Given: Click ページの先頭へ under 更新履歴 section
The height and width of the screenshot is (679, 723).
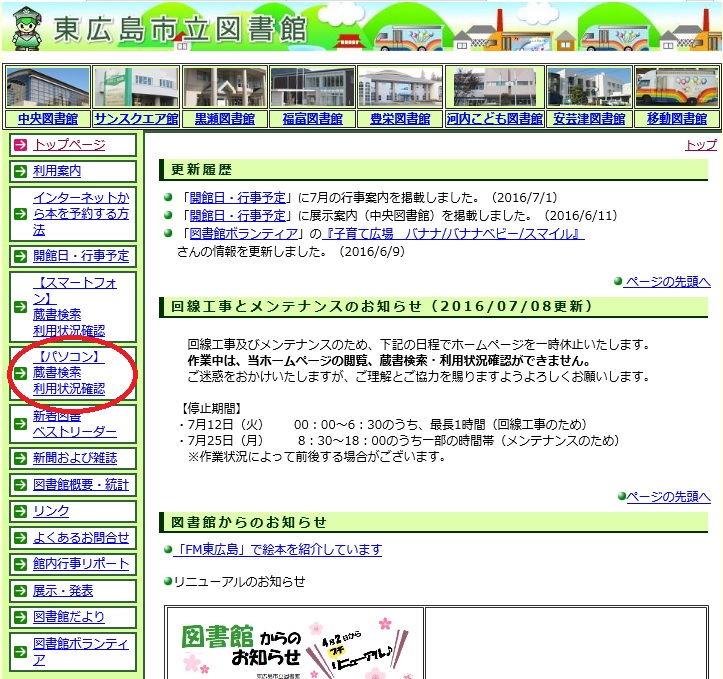Looking at the screenshot, I should pos(667,282).
